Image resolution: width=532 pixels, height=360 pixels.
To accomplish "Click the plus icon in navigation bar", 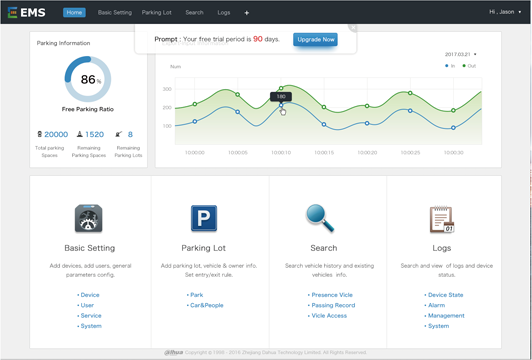I will [x=247, y=13].
